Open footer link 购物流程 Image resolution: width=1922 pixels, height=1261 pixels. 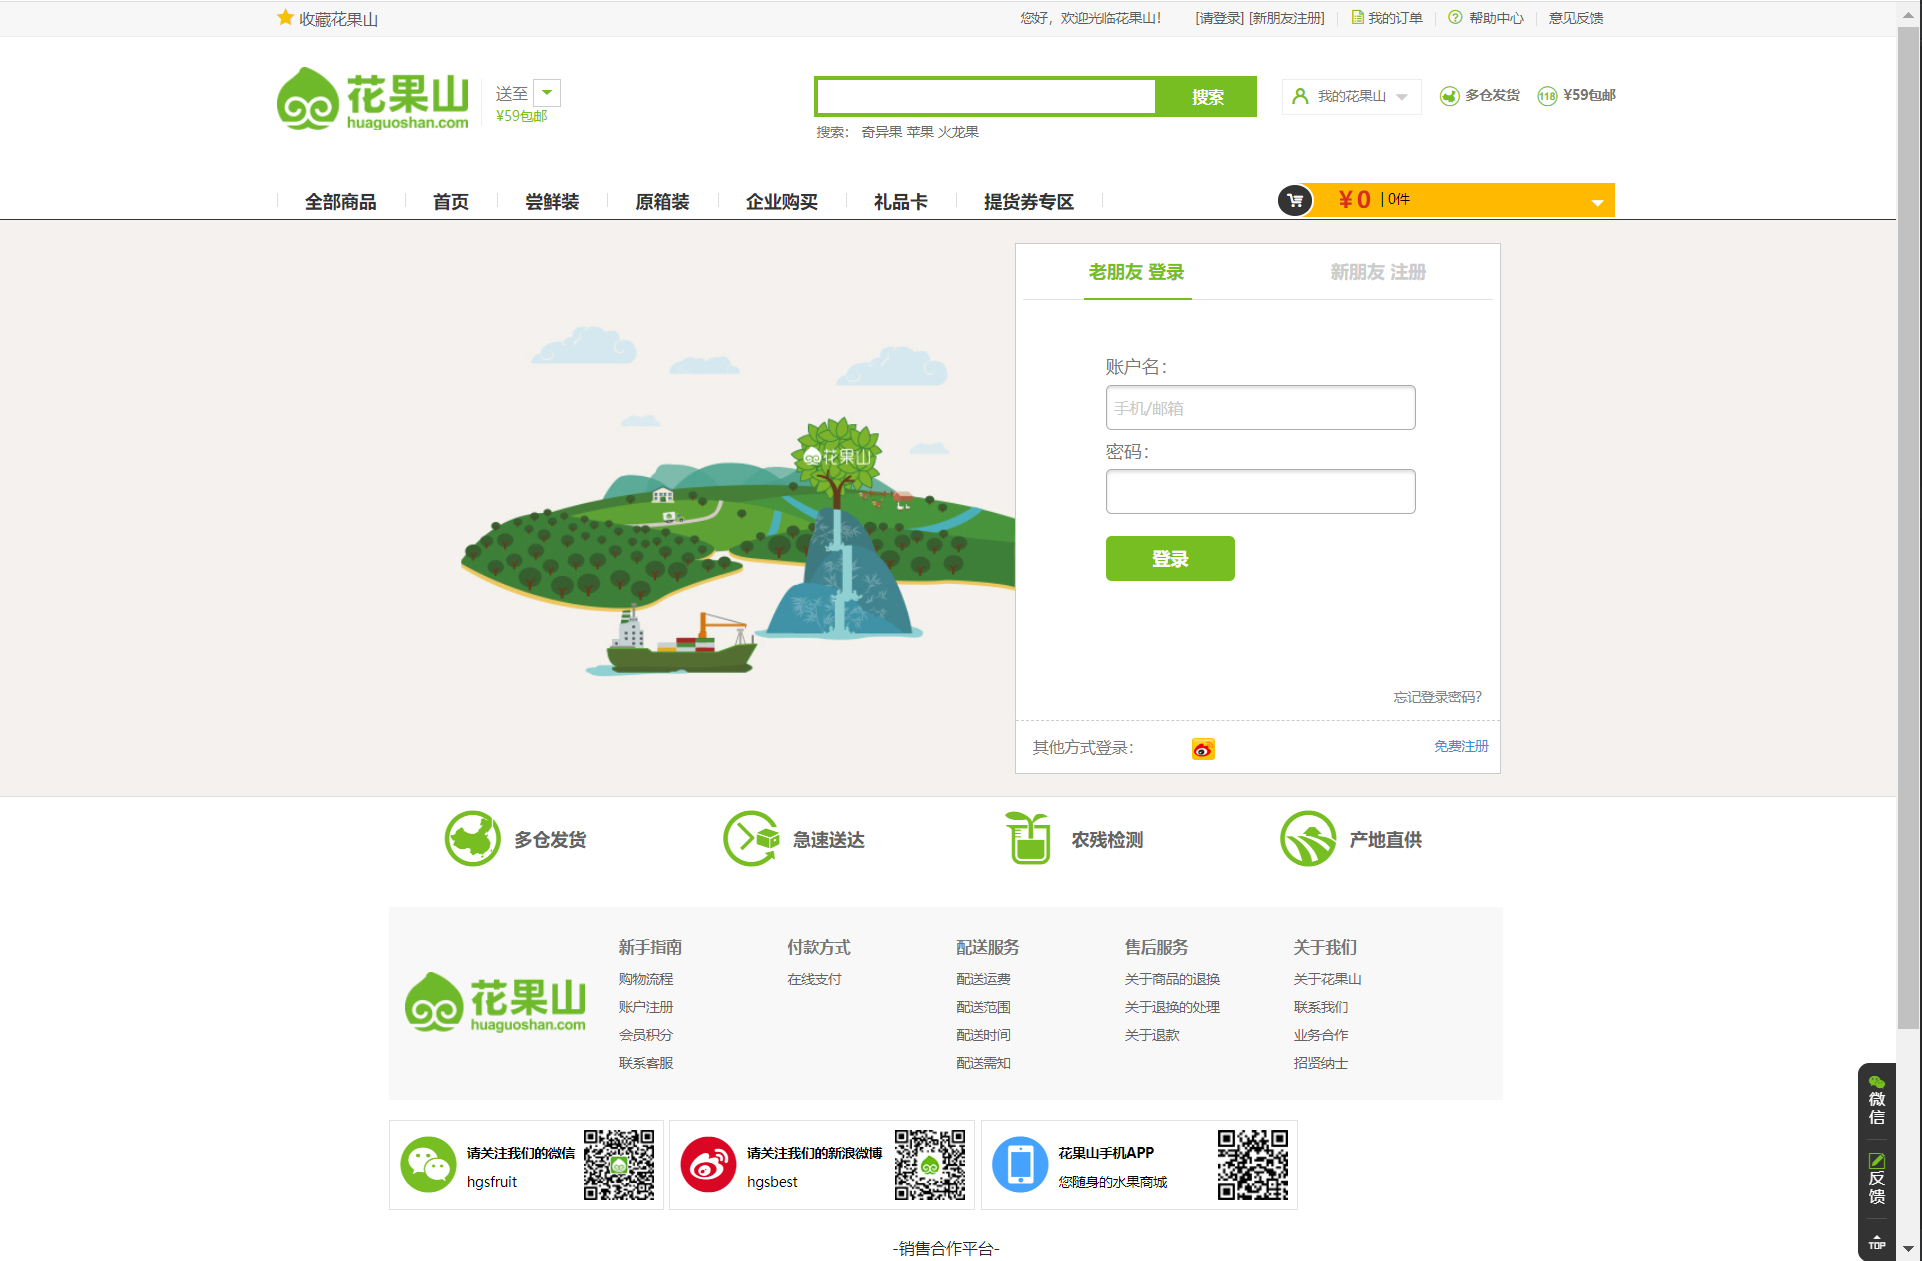646,979
